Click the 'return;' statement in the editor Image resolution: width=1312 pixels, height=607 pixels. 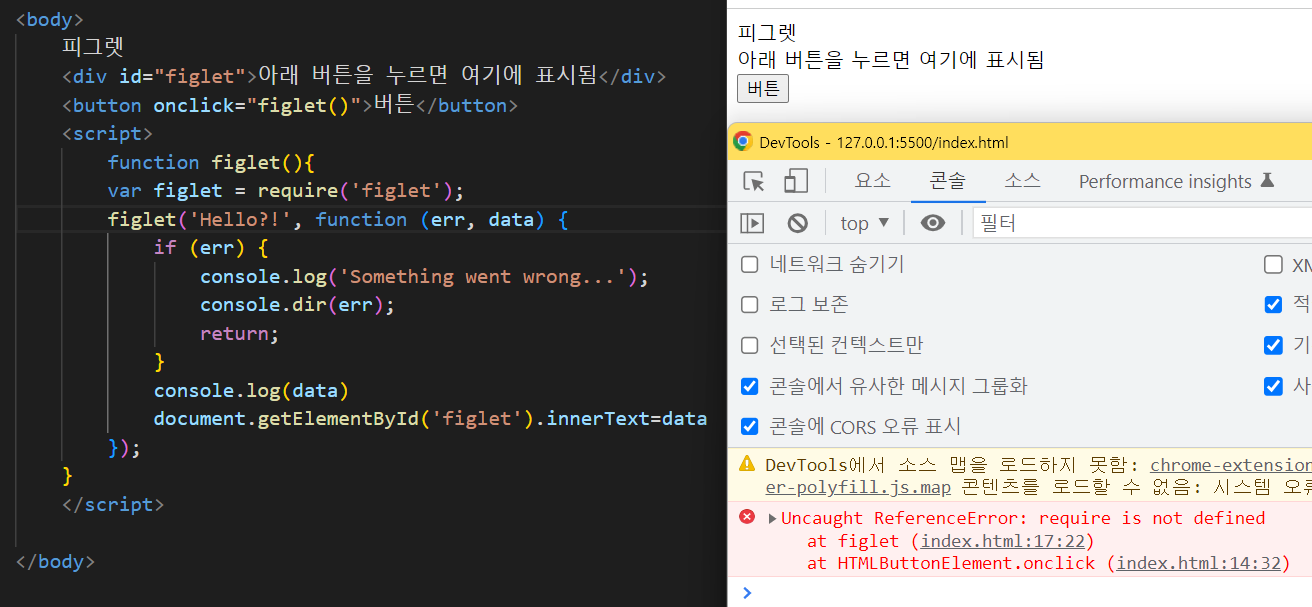pyautogui.click(x=240, y=333)
